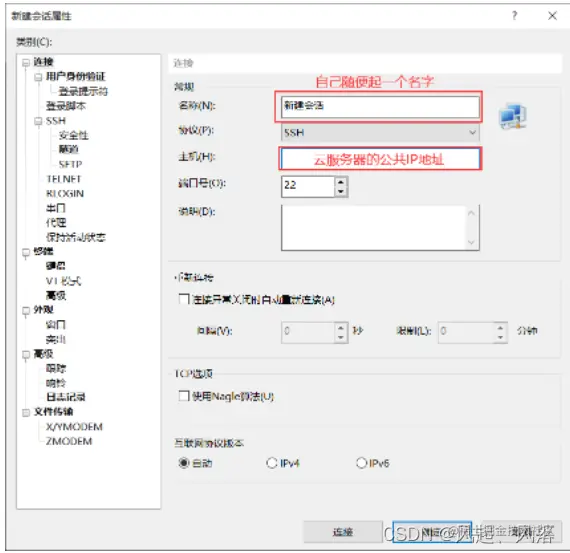The width and height of the screenshot is (570, 553).
Task: Click the 确定 button
Action: (x=432, y=532)
